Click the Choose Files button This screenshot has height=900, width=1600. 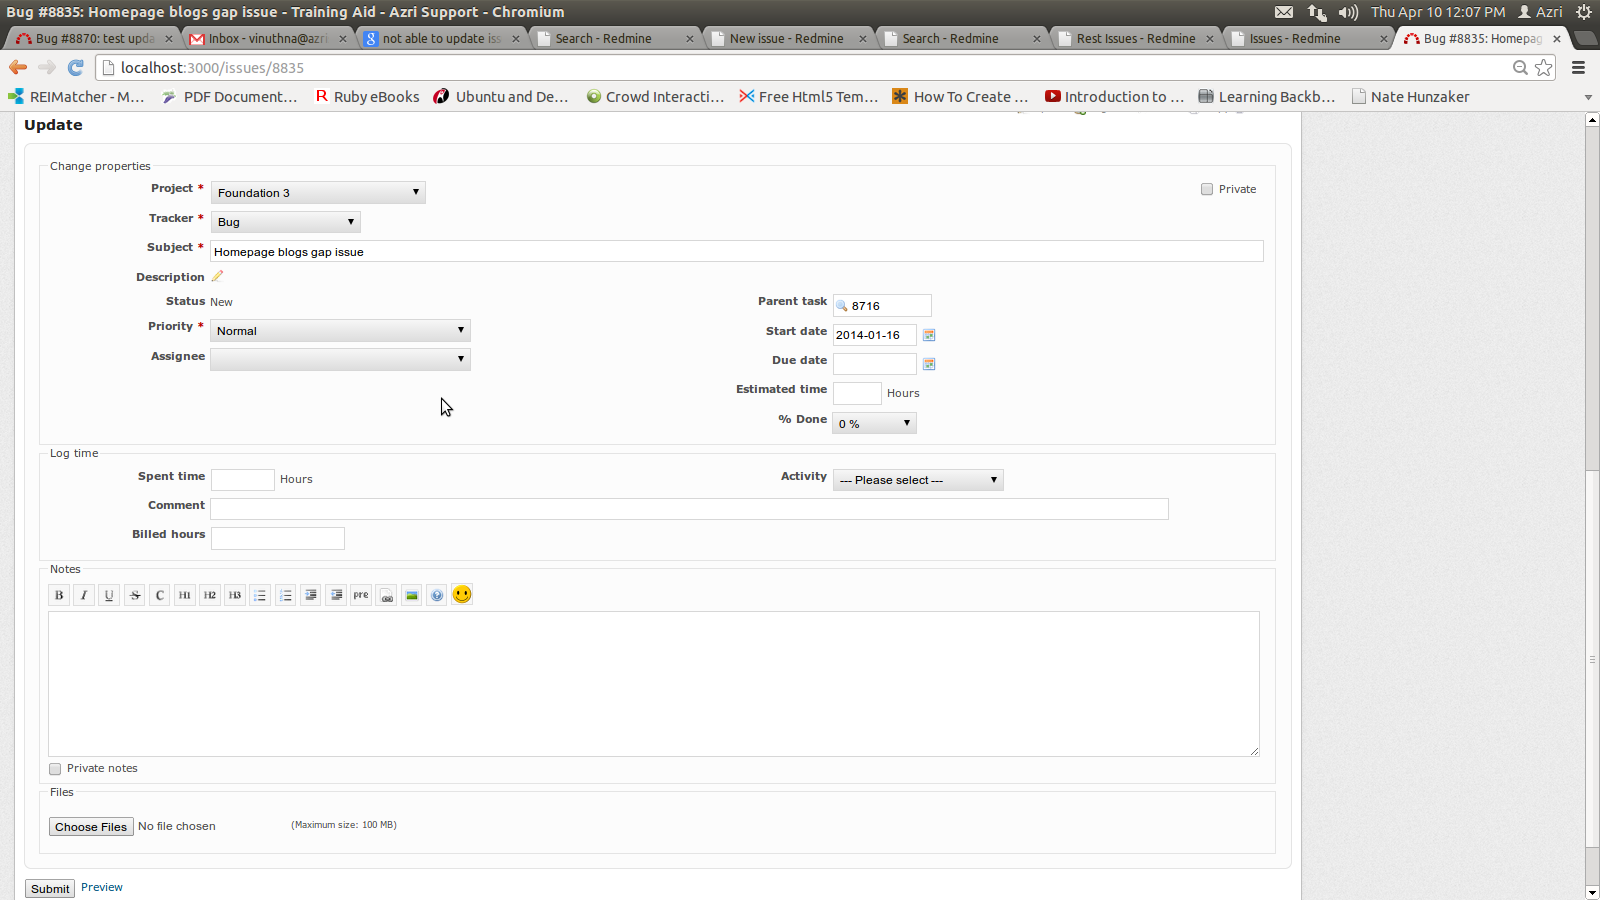91,827
